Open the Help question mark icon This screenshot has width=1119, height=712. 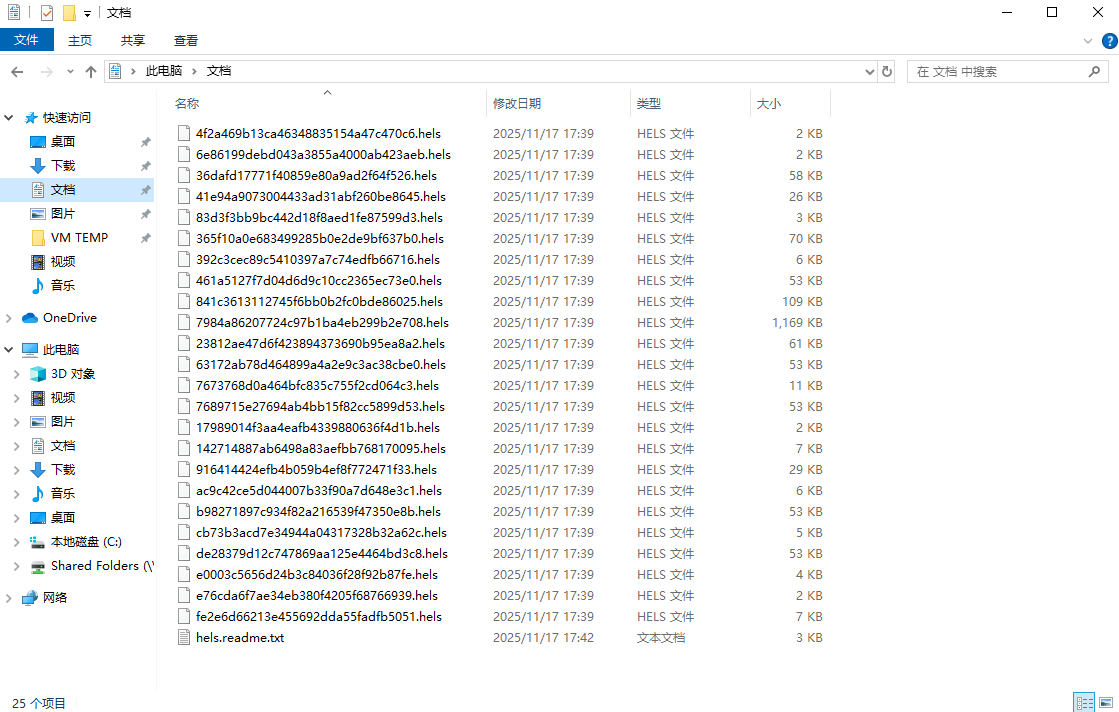[x=1109, y=41]
